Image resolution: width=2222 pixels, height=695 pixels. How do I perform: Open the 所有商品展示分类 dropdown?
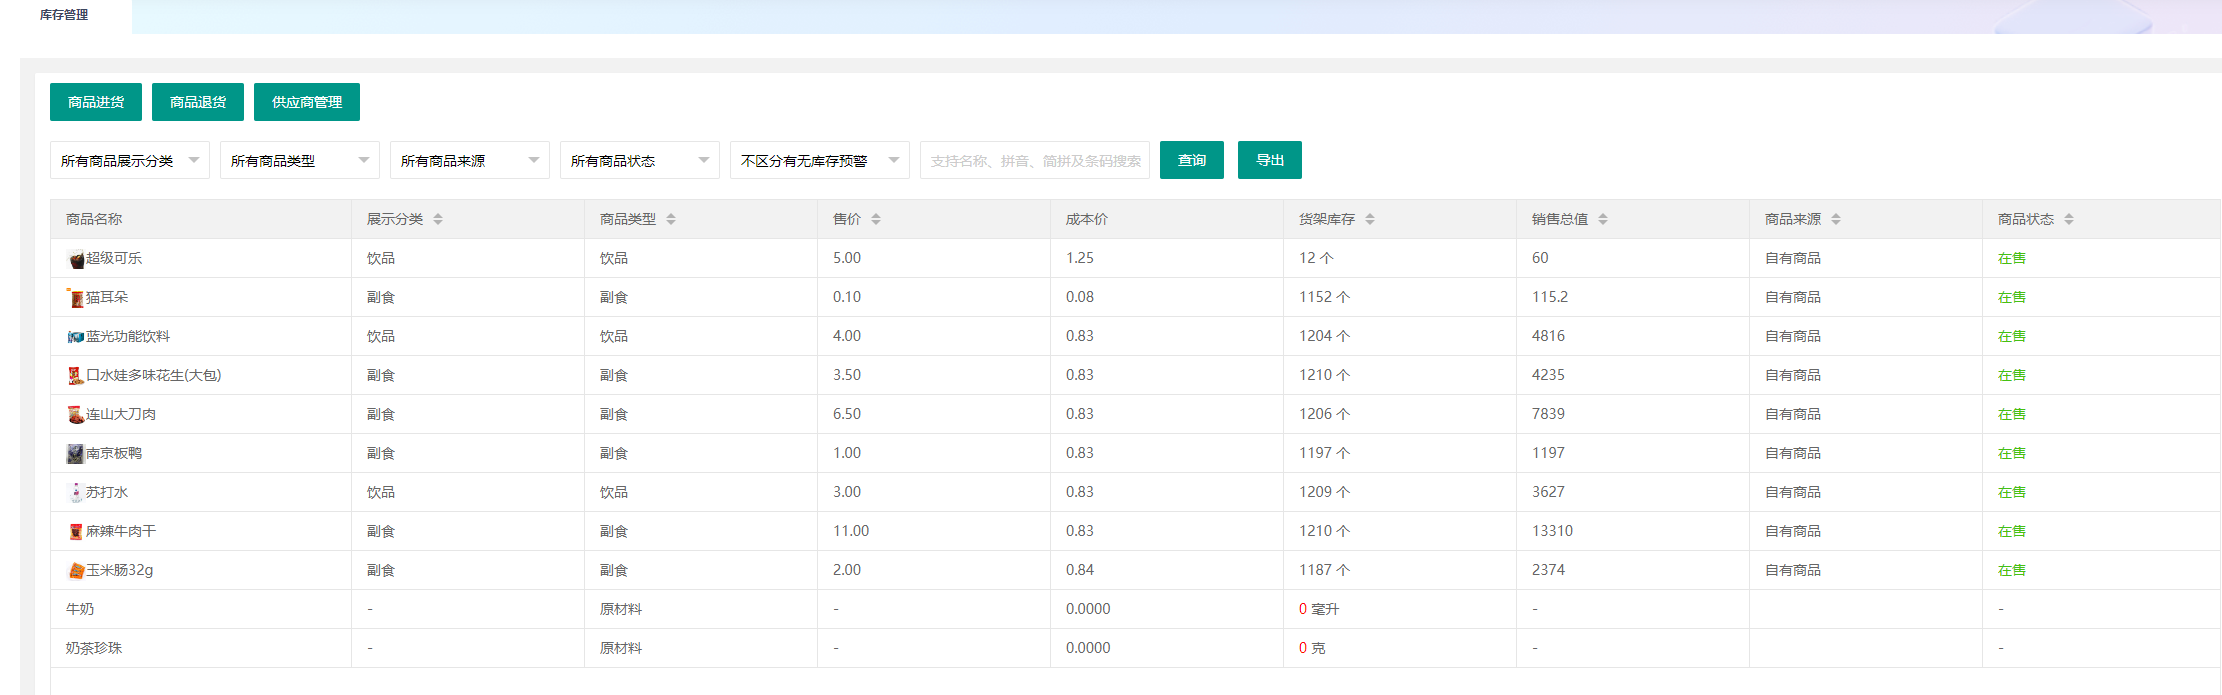tap(129, 160)
